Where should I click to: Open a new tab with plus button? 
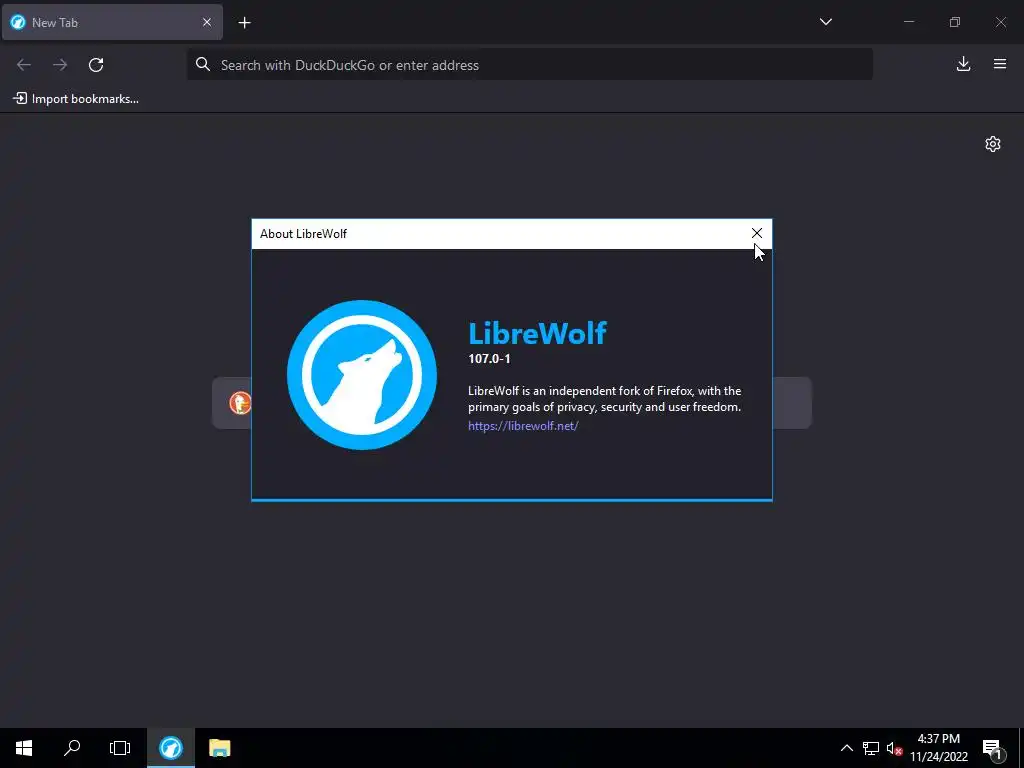[x=244, y=23]
